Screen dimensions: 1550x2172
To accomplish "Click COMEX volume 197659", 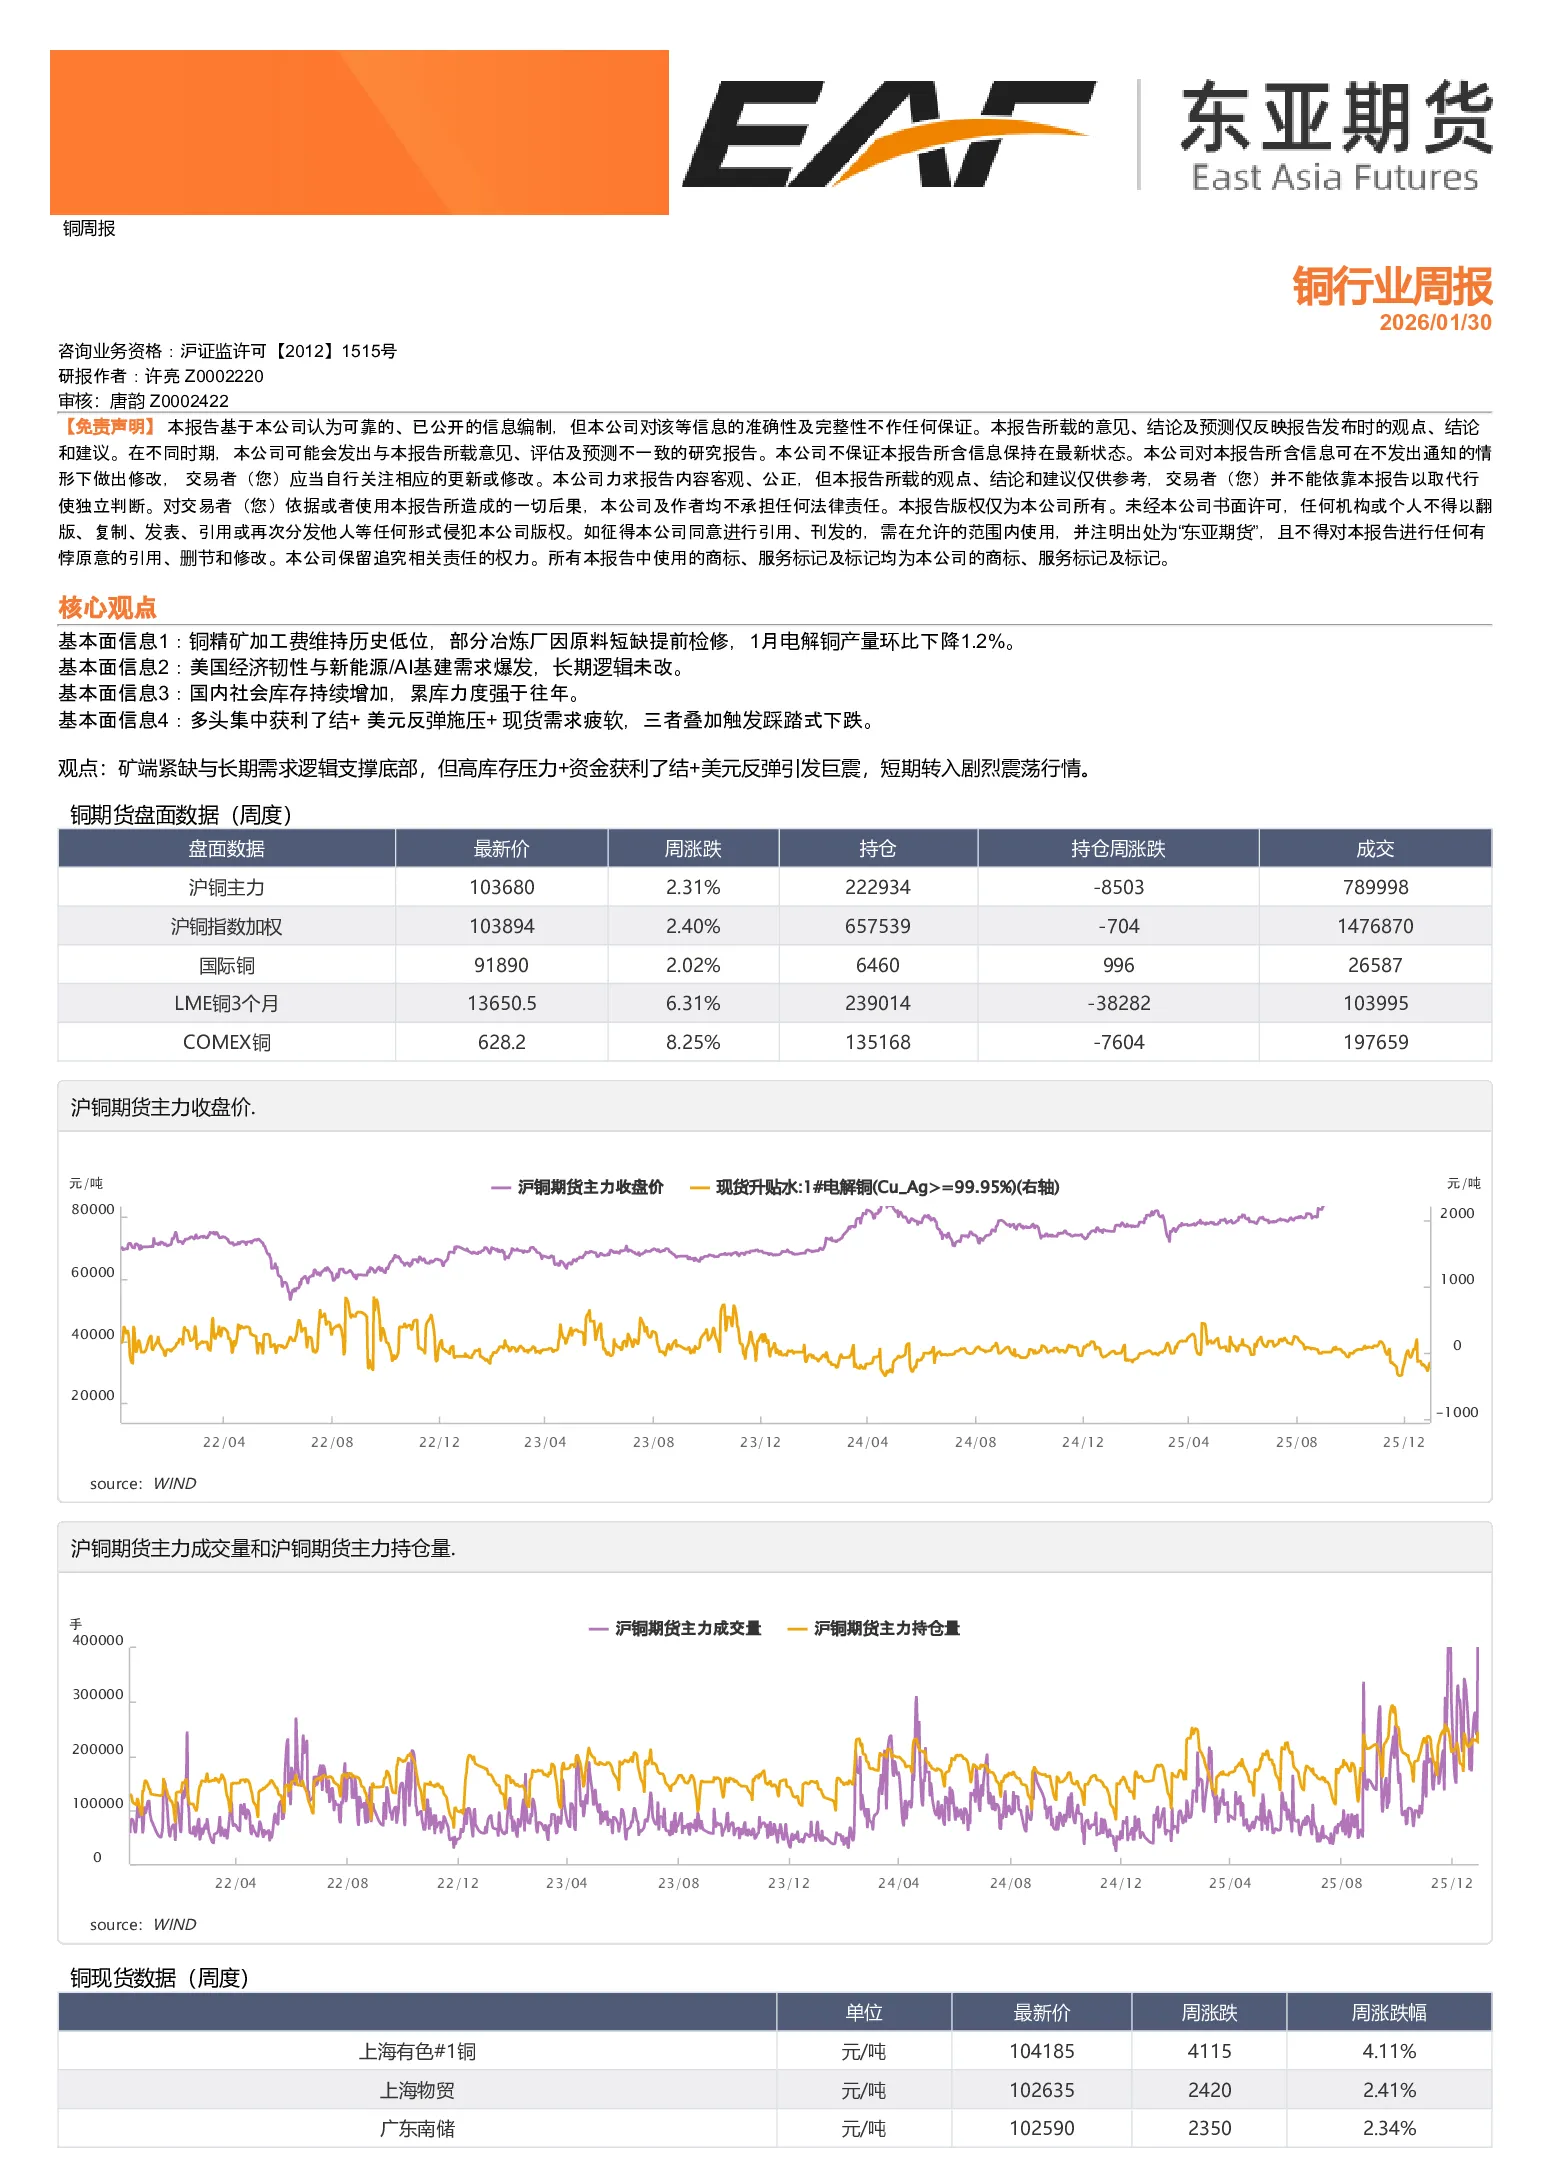I will 1375,1042.
